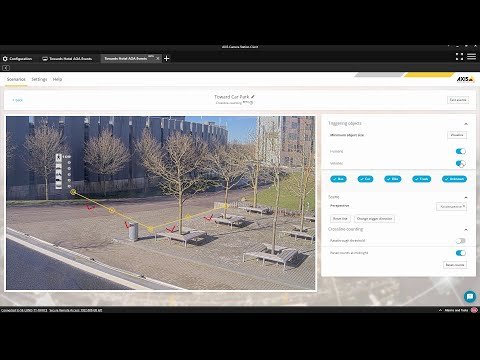This screenshot has height=360, width=480.
Task: Deselect the Truck vehicle chip
Action: [x=422, y=179]
